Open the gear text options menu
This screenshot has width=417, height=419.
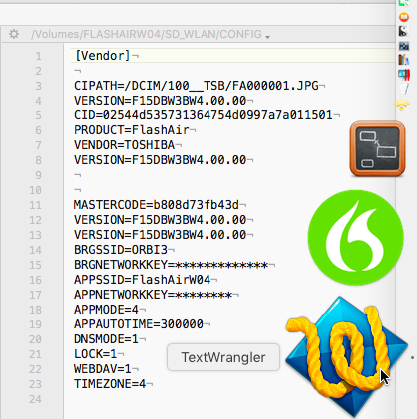(x=14, y=34)
